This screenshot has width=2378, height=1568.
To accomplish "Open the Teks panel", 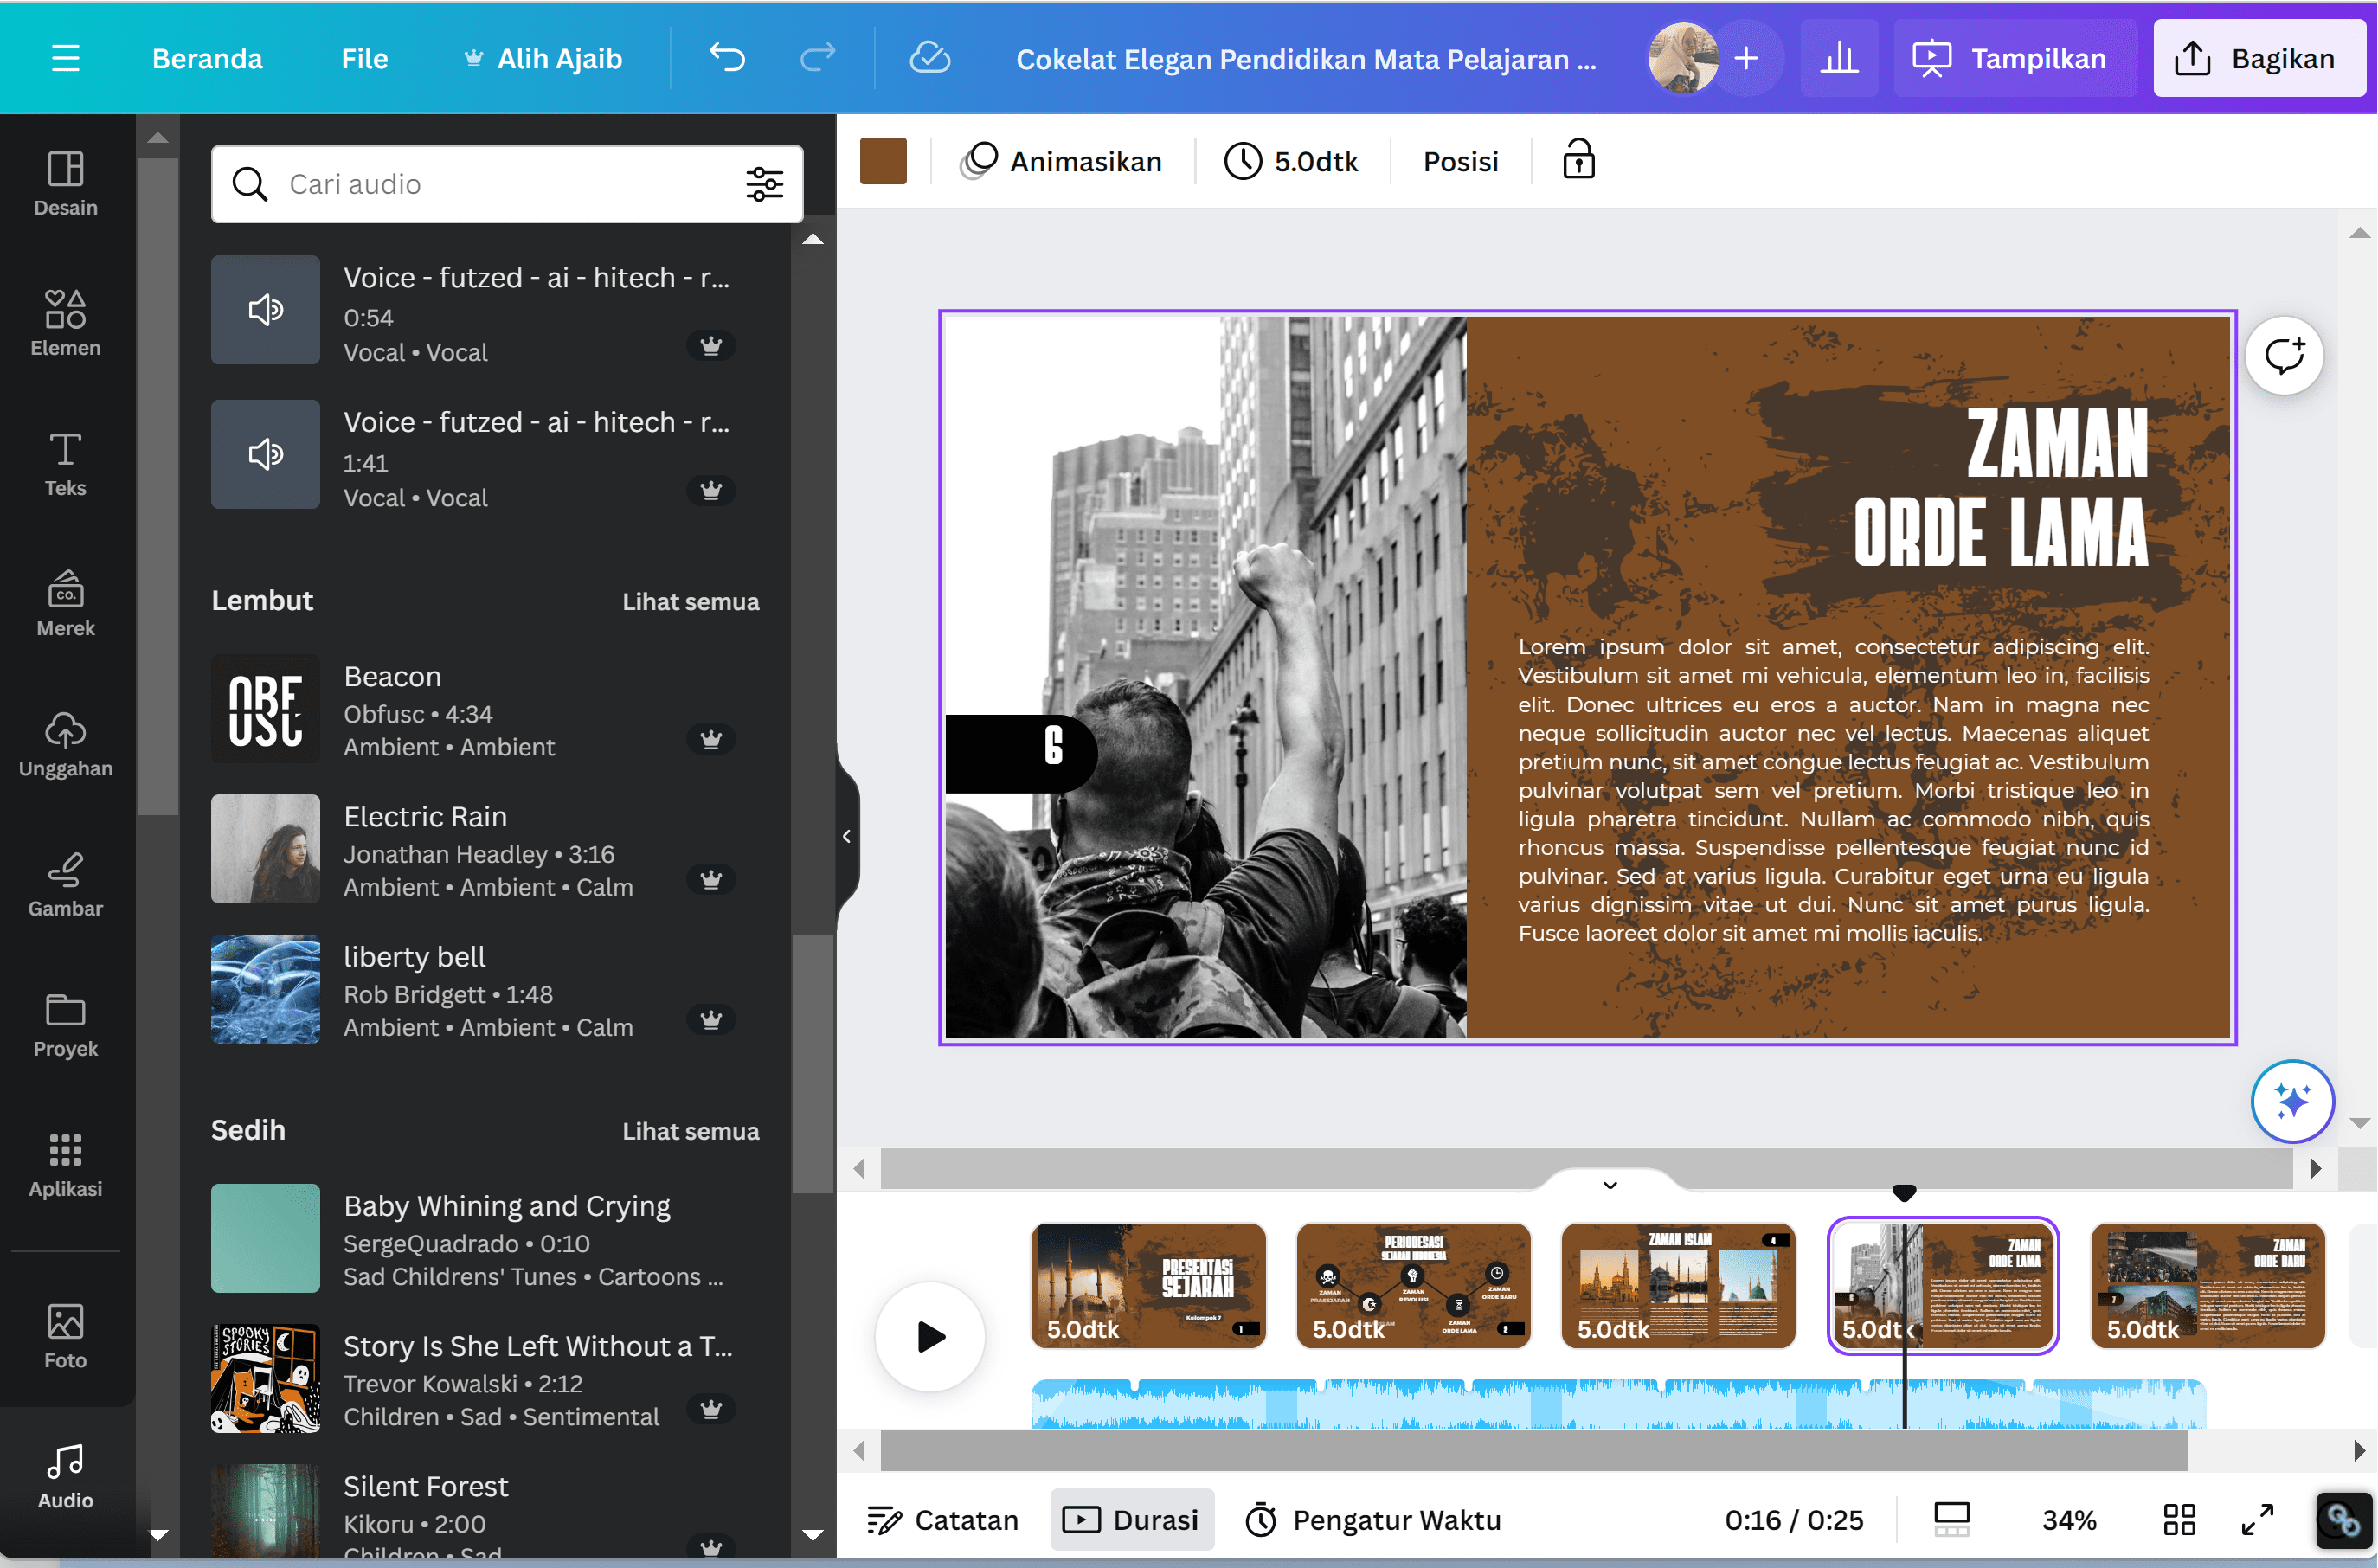I will point(64,463).
